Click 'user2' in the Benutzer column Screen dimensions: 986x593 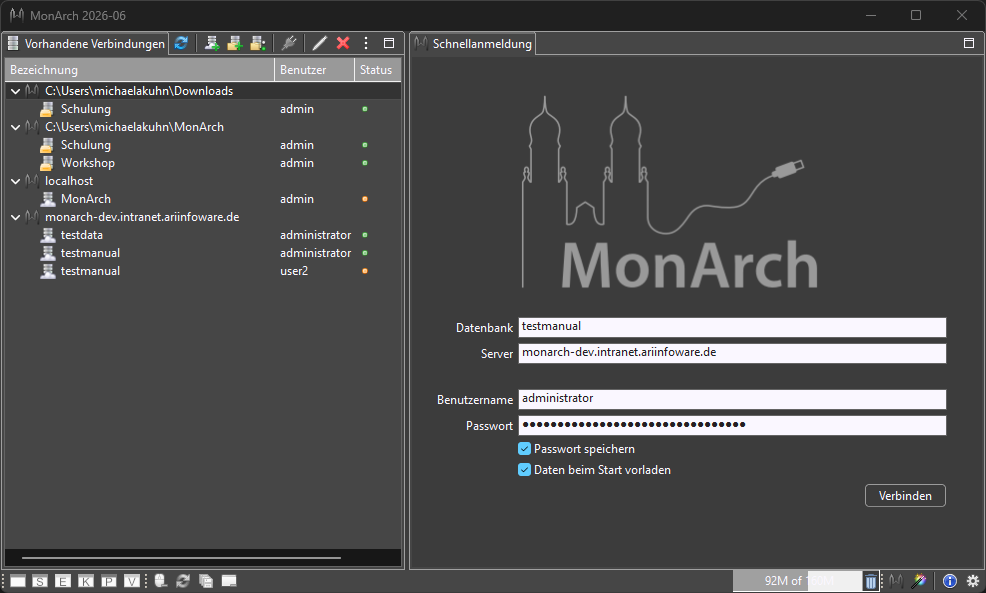pos(294,271)
